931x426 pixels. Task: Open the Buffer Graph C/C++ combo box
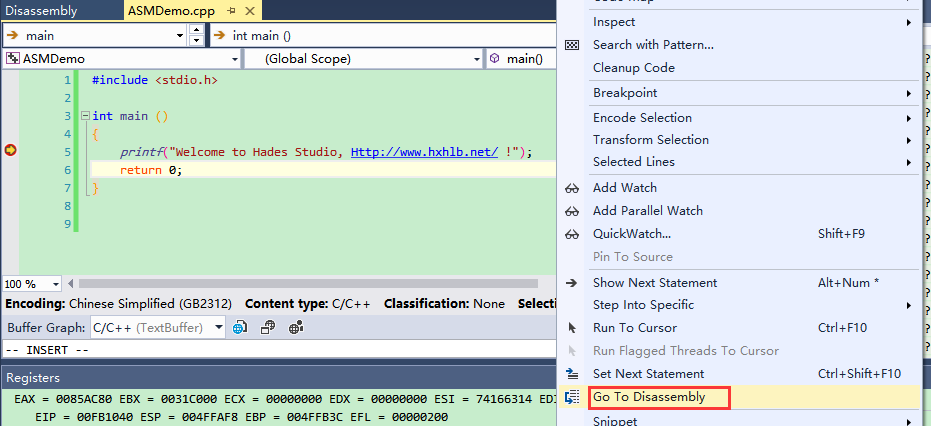point(219,327)
